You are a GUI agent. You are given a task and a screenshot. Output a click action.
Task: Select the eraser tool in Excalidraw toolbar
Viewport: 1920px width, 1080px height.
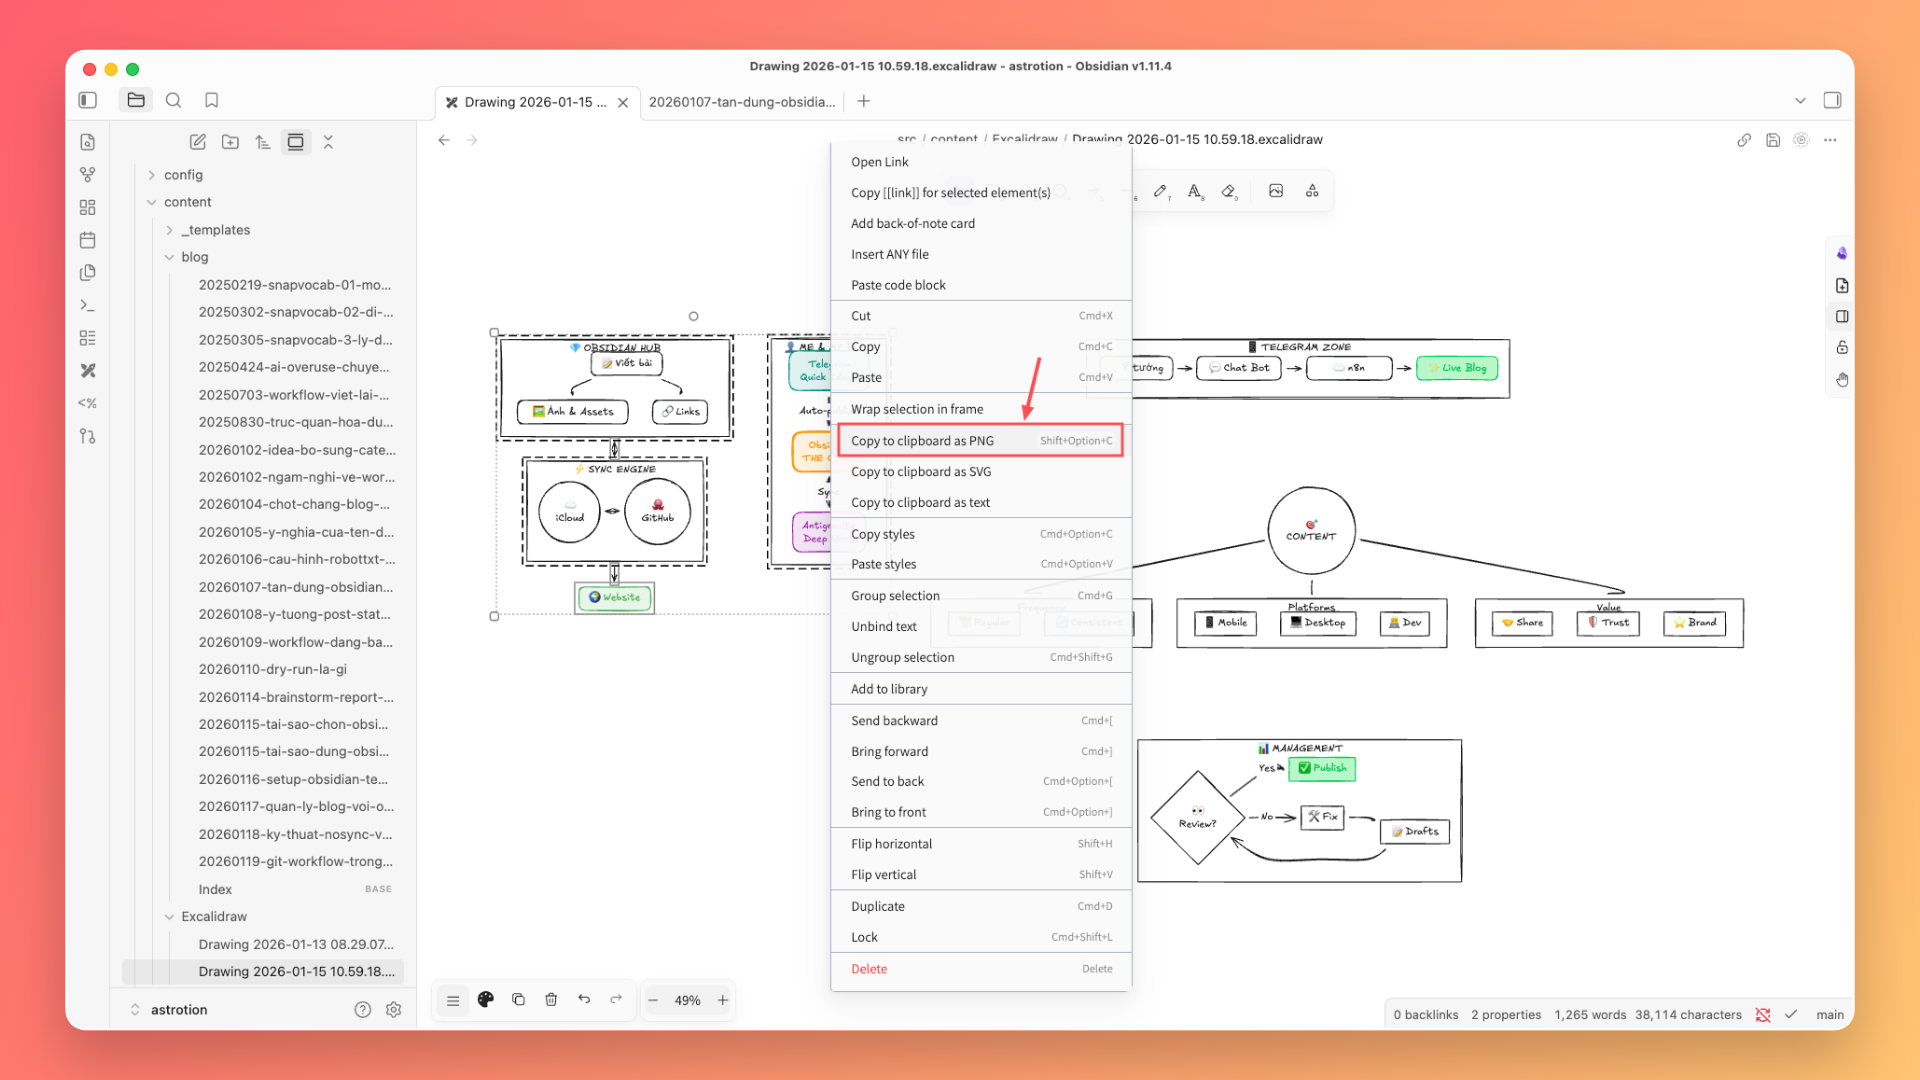1229,191
